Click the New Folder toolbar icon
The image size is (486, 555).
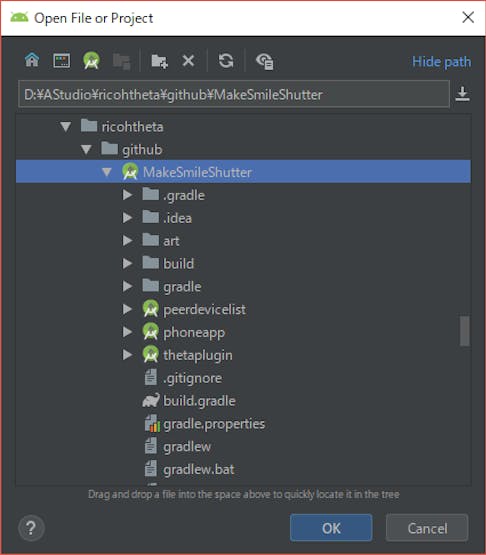click(x=159, y=61)
